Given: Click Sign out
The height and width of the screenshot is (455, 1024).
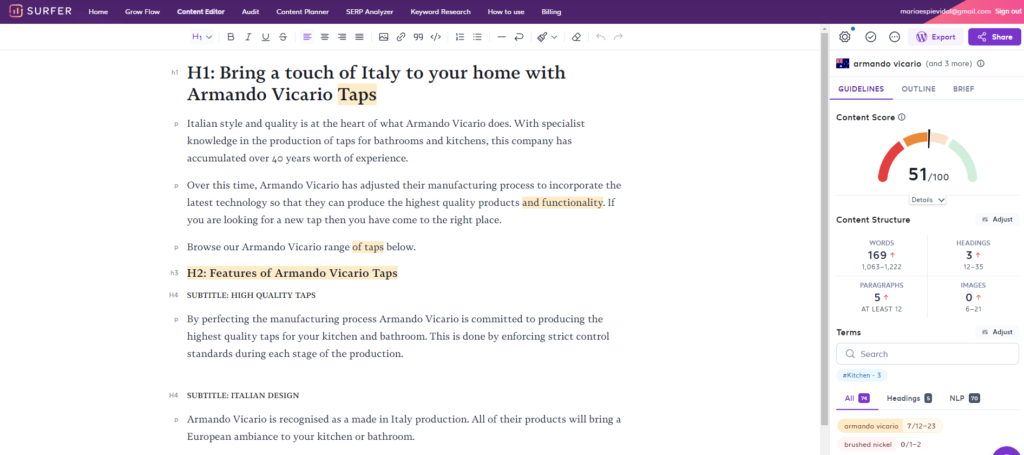Looking at the screenshot, I should [1008, 12].
